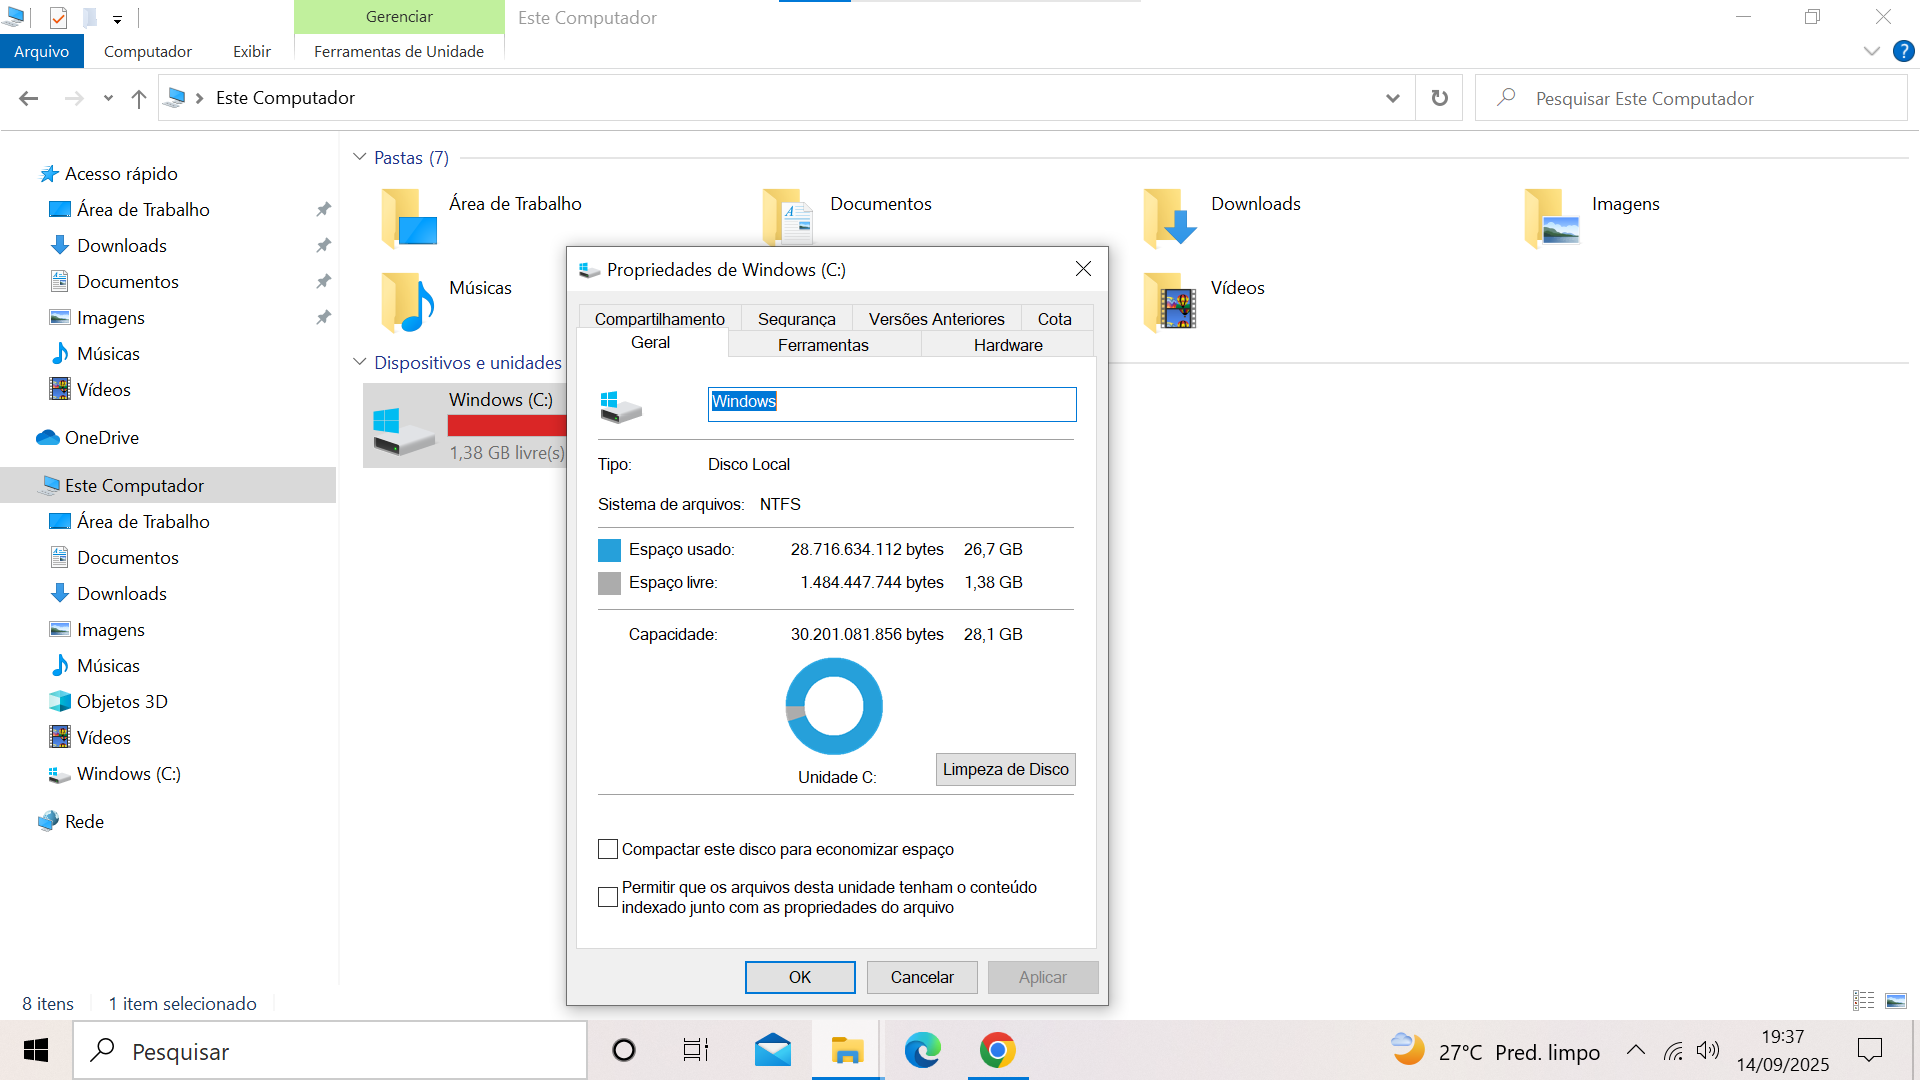This screenshot has height=1080, width=1920.
Task: Open Task View on the taskbar
Action: click(x=696, y=1051)
